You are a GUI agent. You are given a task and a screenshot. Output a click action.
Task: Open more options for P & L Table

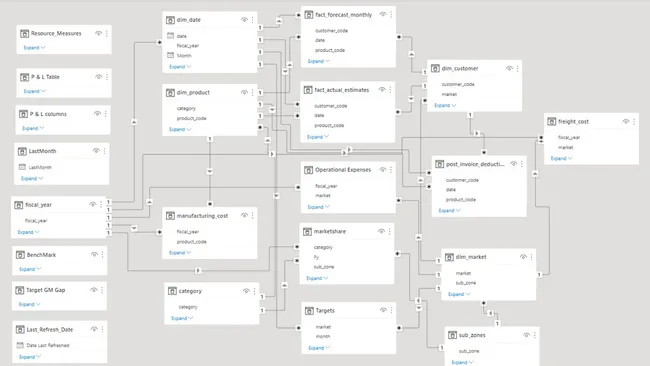(107, 77)
